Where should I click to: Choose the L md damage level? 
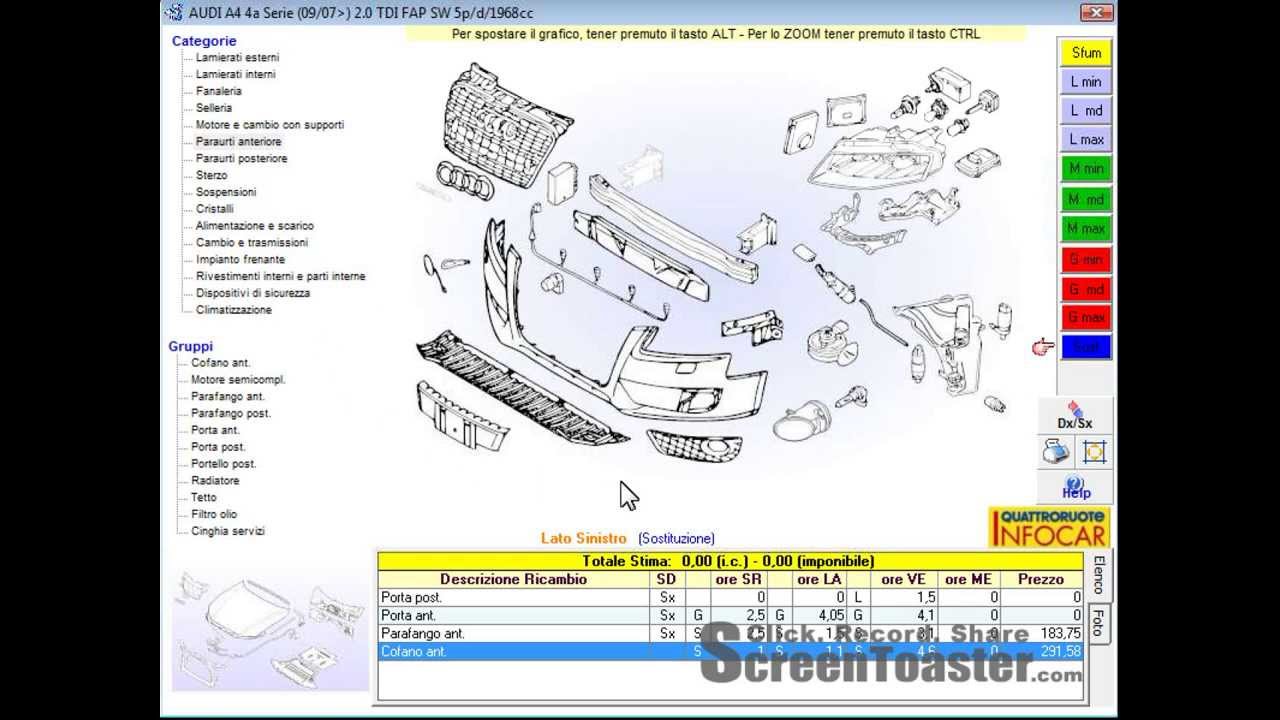click(x=1085, y=111)
